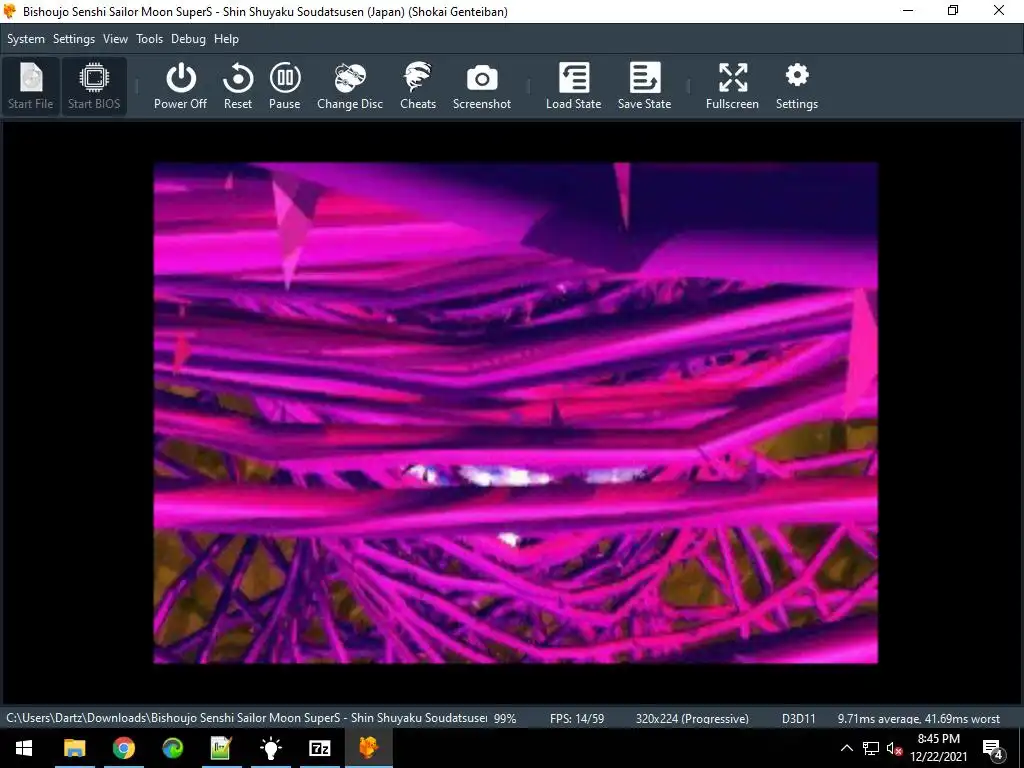This screenshot has height=768, width=1024.
Task: Take a screenshot with the camera icon
Action: [482, 86]
